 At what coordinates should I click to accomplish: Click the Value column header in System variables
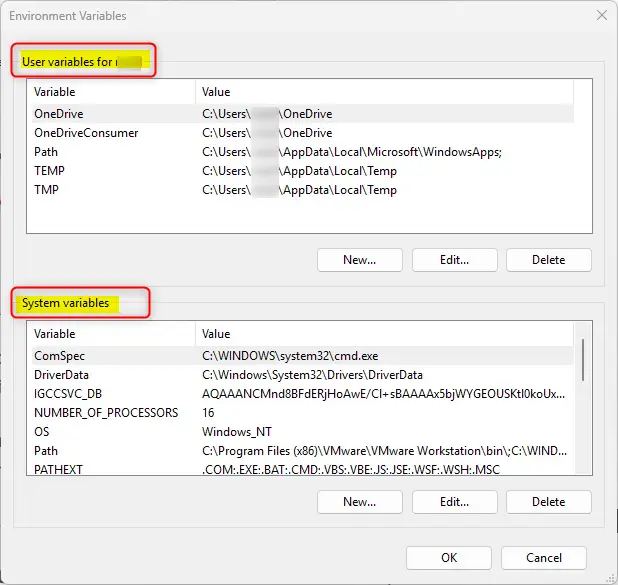pos(384,334)
